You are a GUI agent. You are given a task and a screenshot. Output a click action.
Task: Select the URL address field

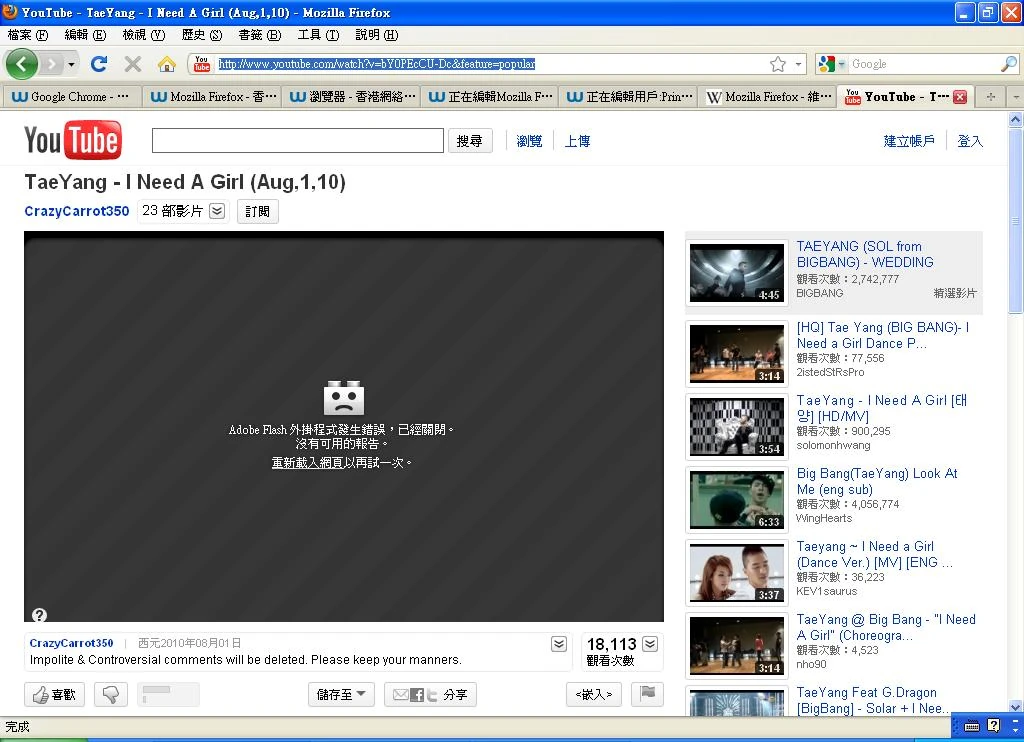tap(490, 64)
